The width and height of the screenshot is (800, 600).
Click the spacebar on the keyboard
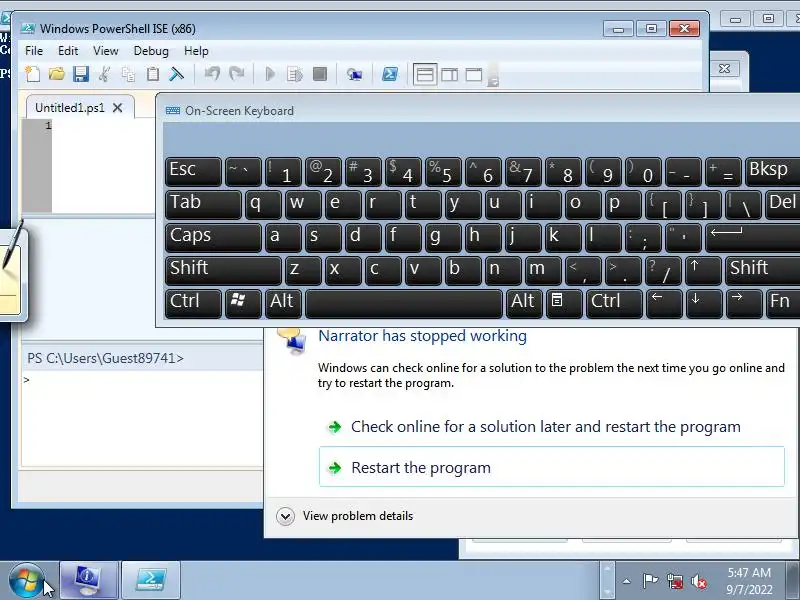(404, 304)
